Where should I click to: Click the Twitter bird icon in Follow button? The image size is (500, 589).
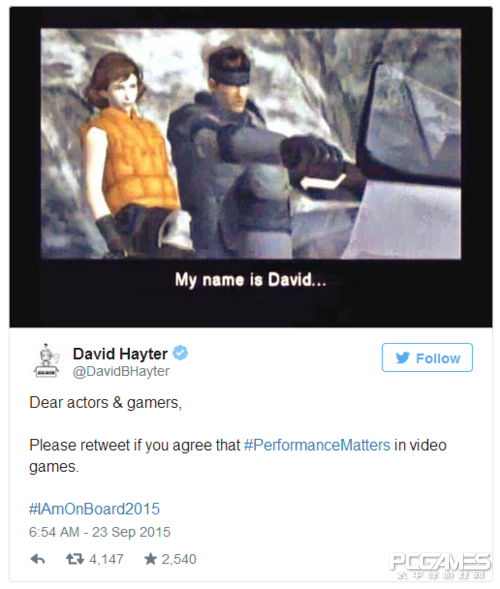coord(402,358)
